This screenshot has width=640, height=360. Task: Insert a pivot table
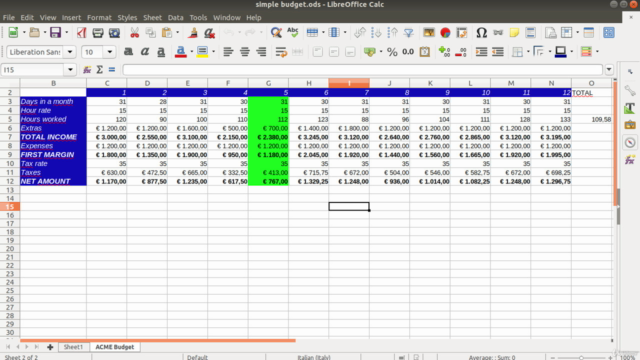click(x=462, y=33)
